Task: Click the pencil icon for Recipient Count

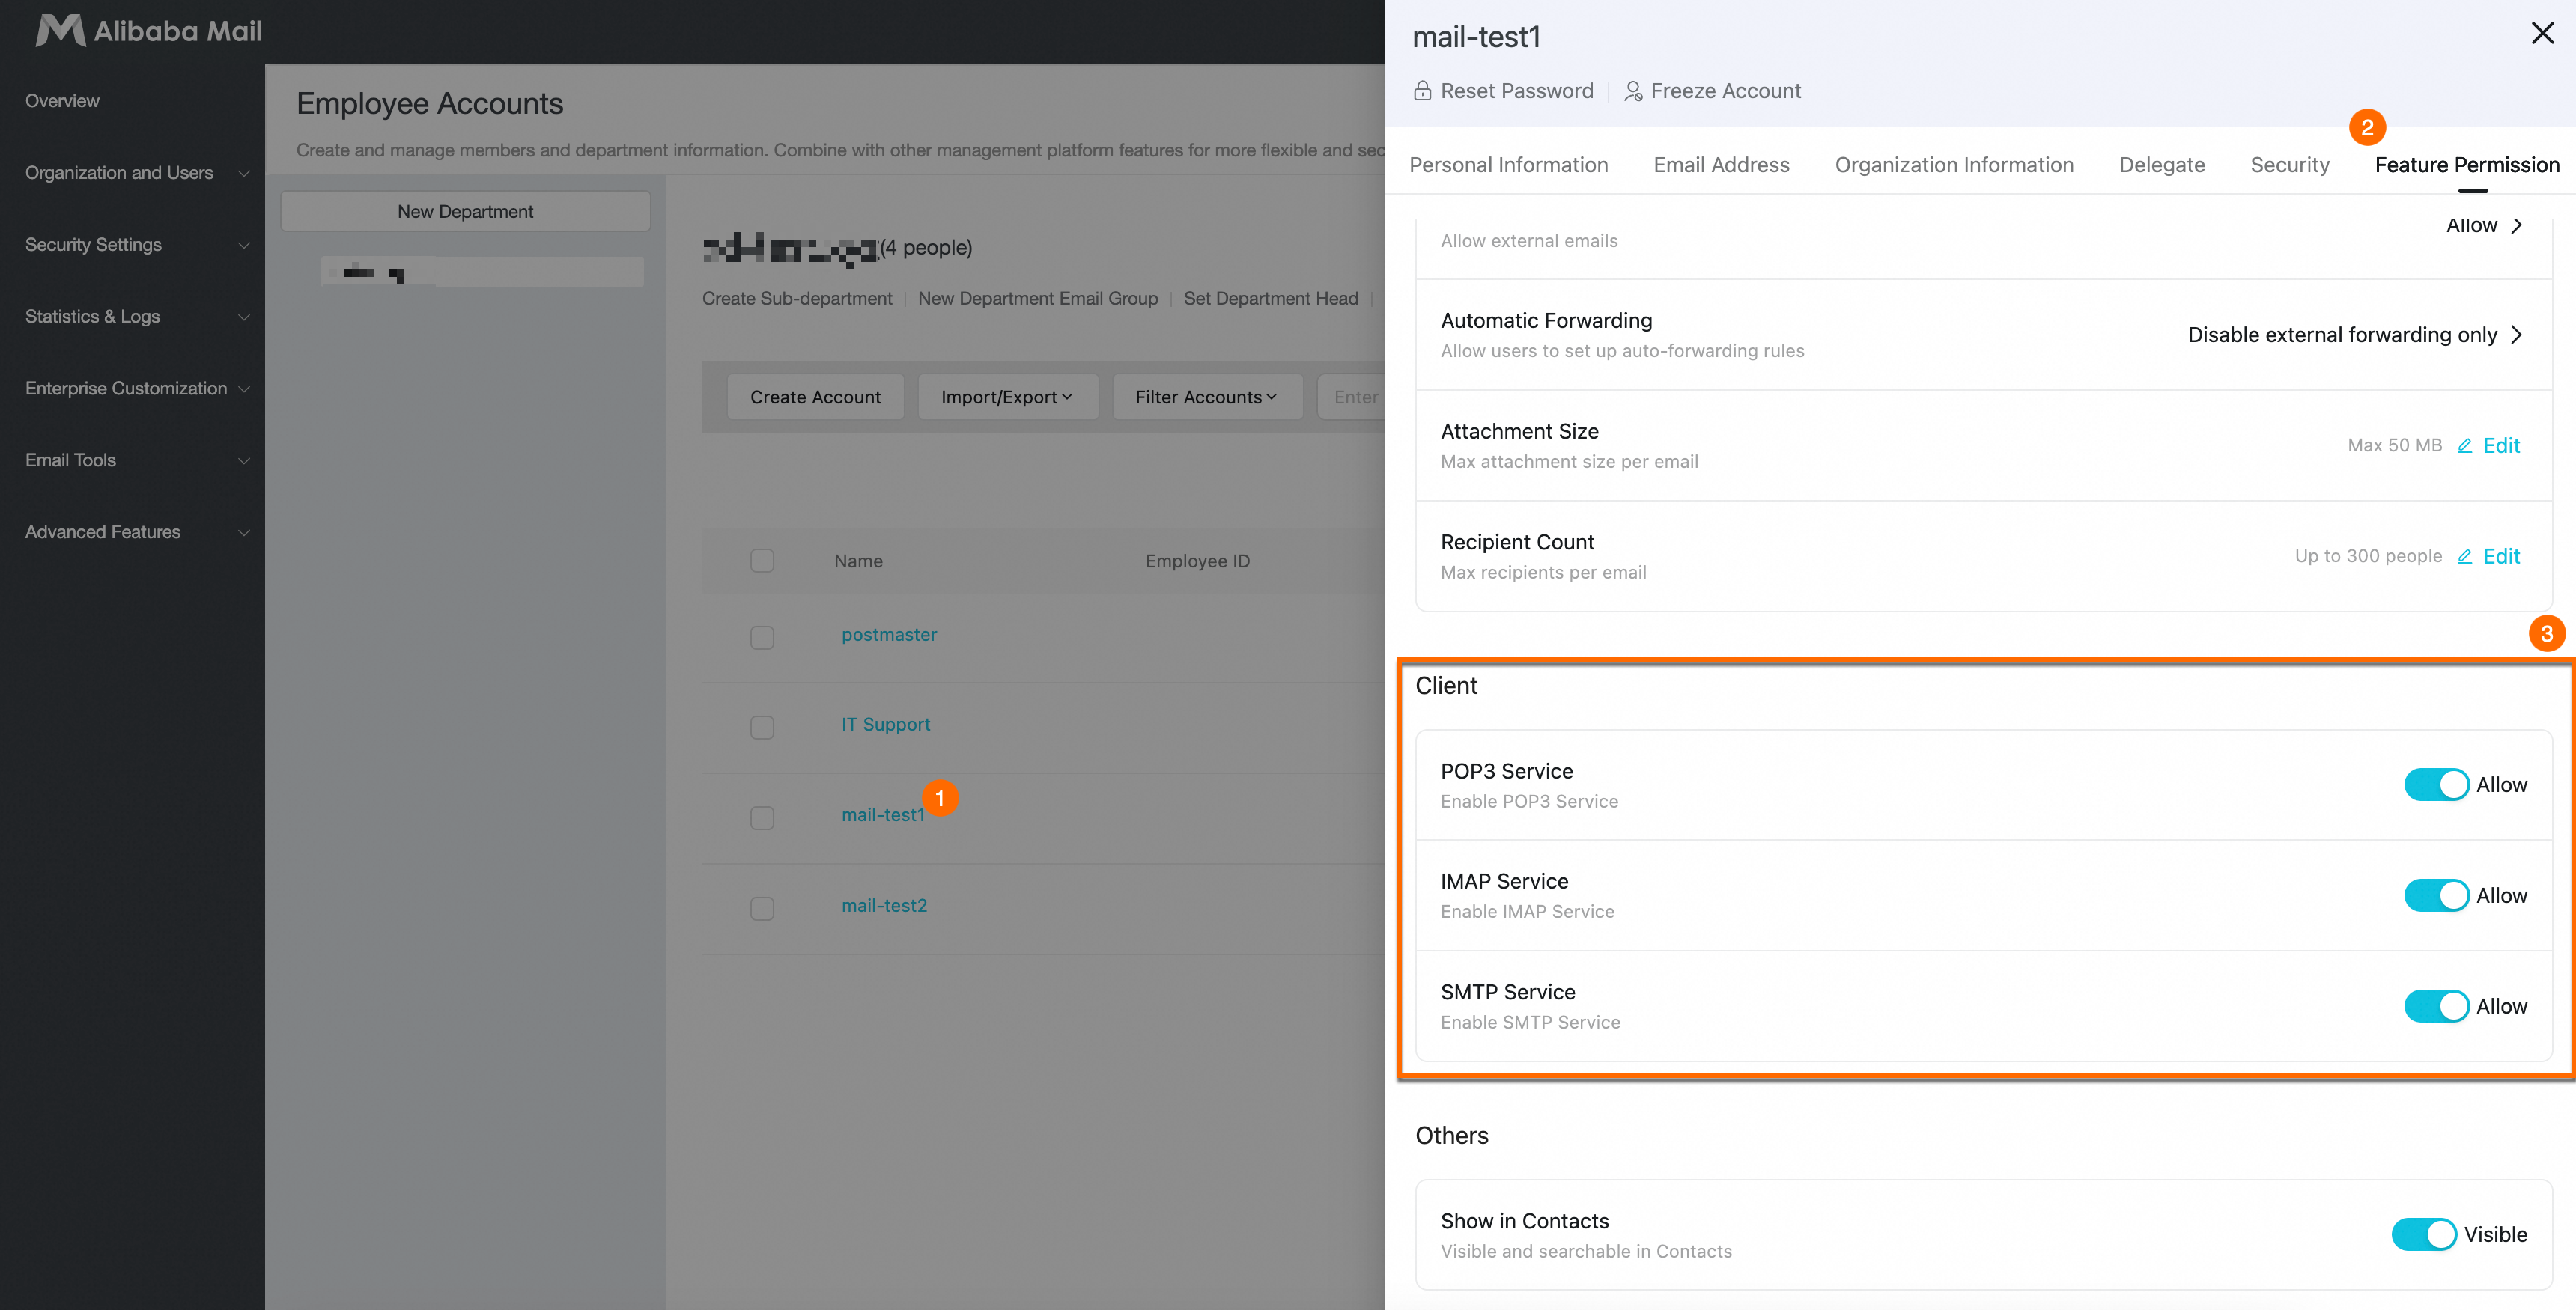Action: pos(2465,557)
